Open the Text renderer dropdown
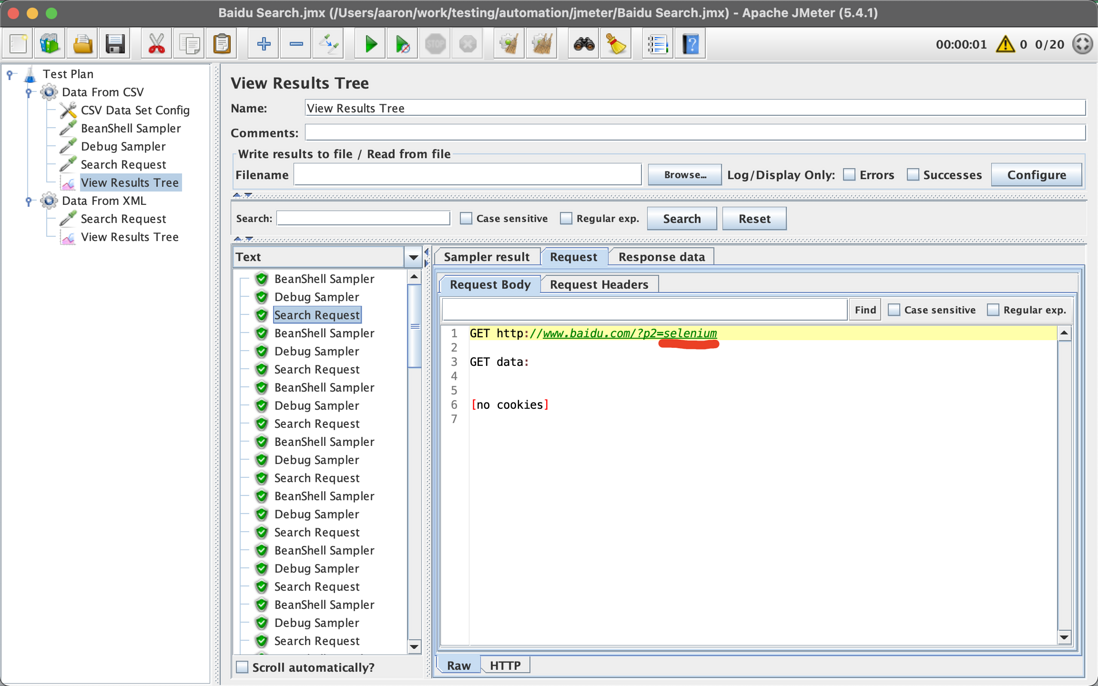The height and width of the screenshot is (686, 1098). coord(413,257)
